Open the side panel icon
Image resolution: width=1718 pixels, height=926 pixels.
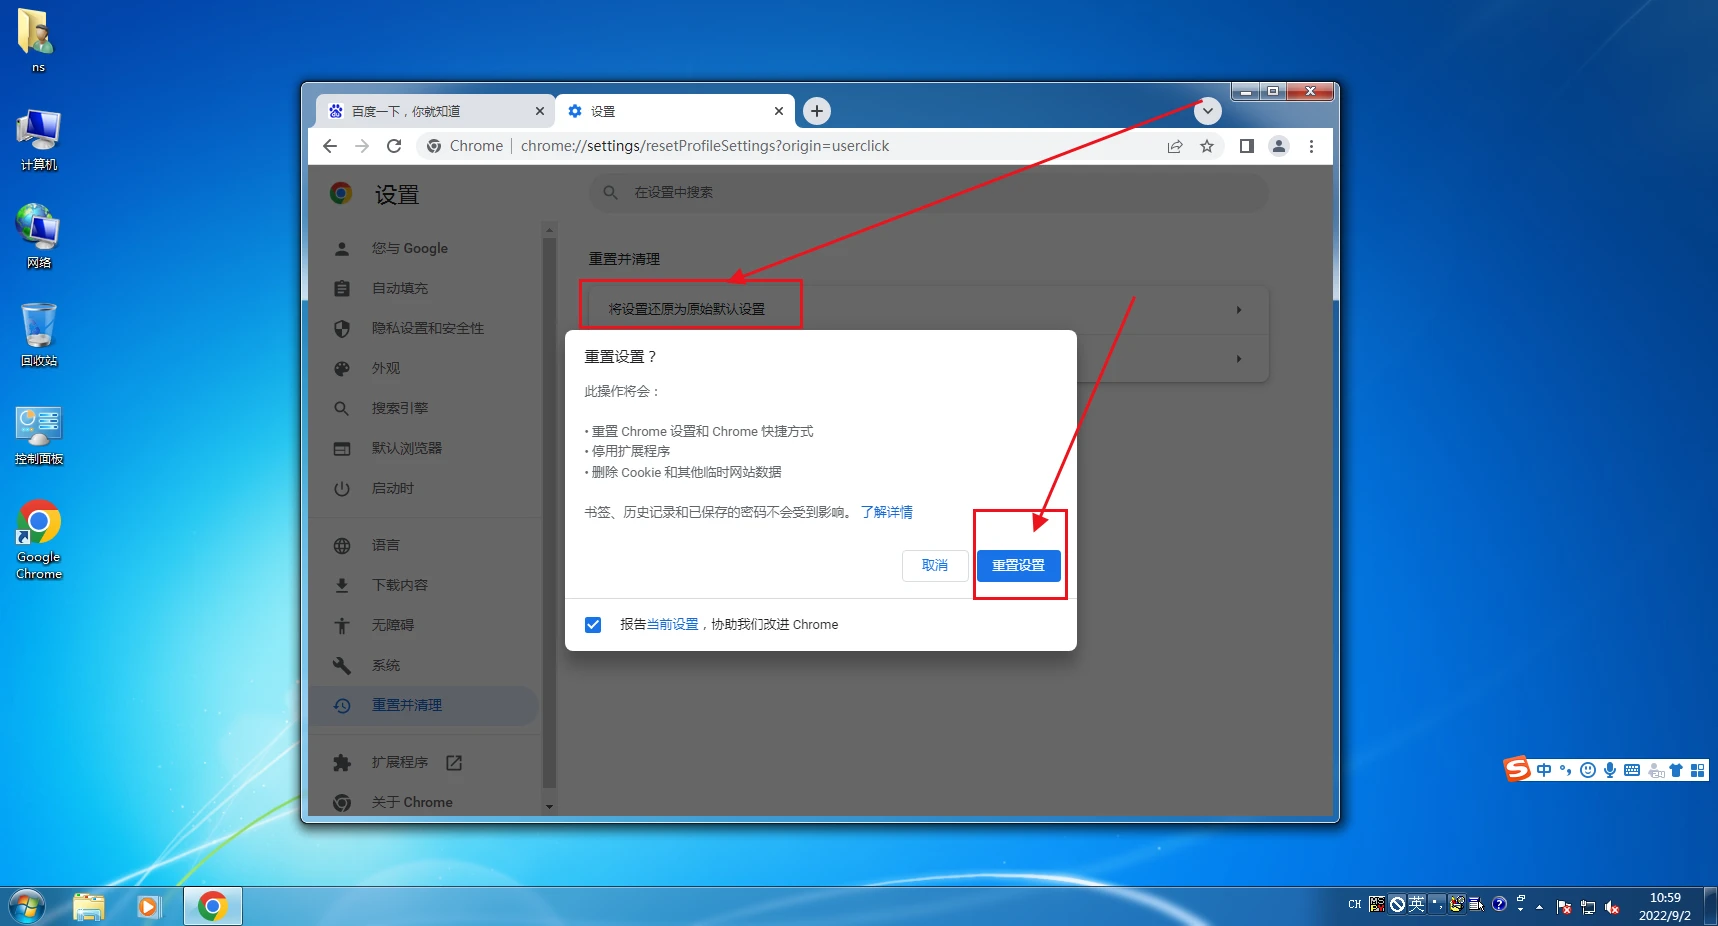pyautogui.click(x=1247, y=146)
